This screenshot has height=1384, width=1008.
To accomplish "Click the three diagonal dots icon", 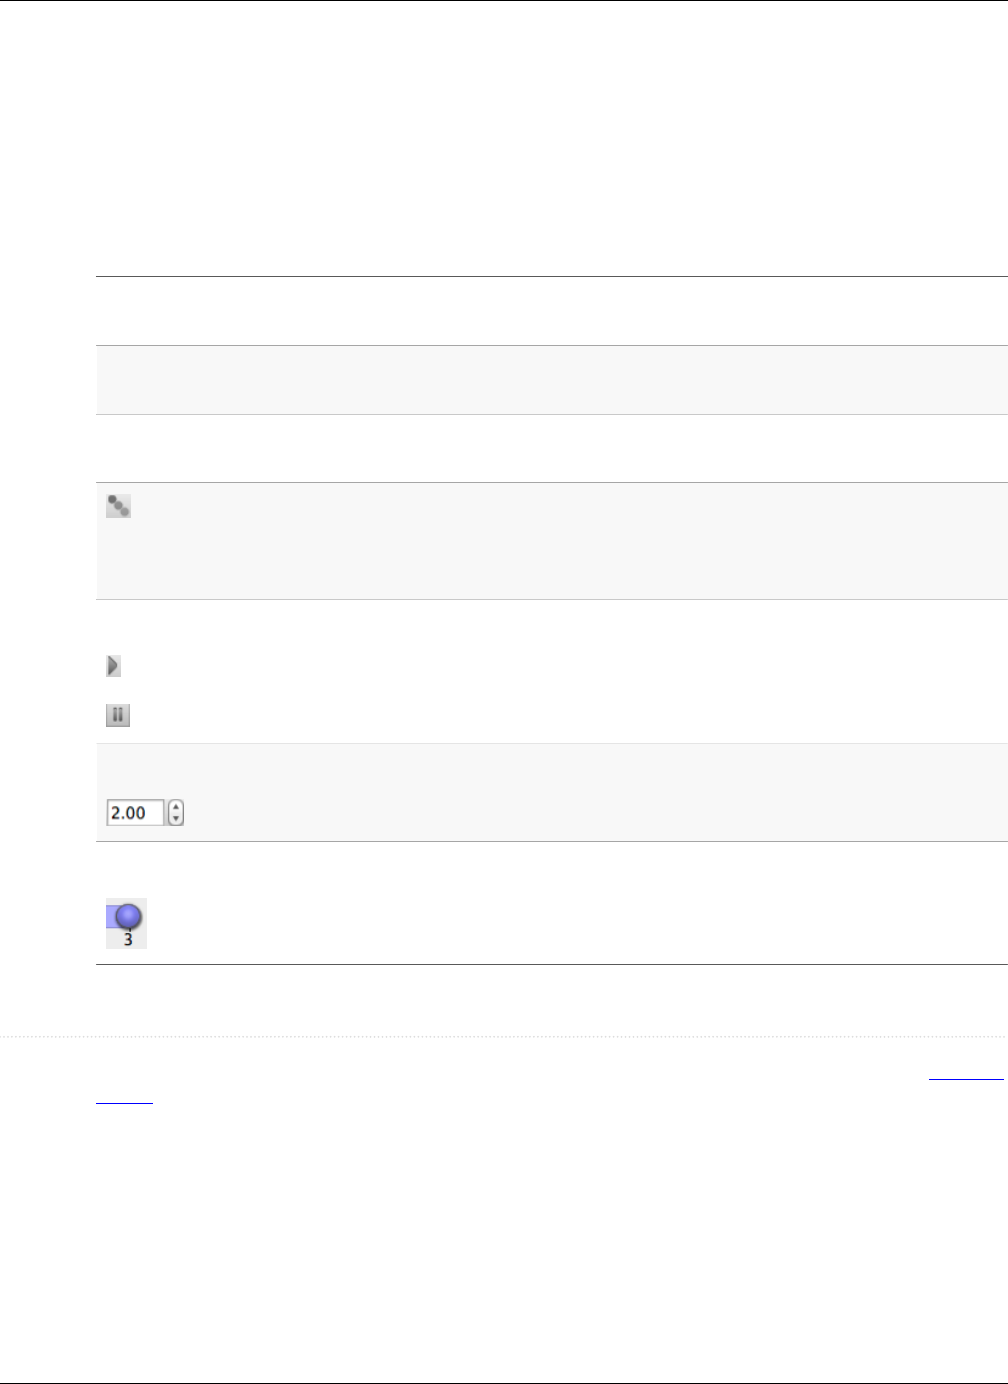I will tap(118, 507).
